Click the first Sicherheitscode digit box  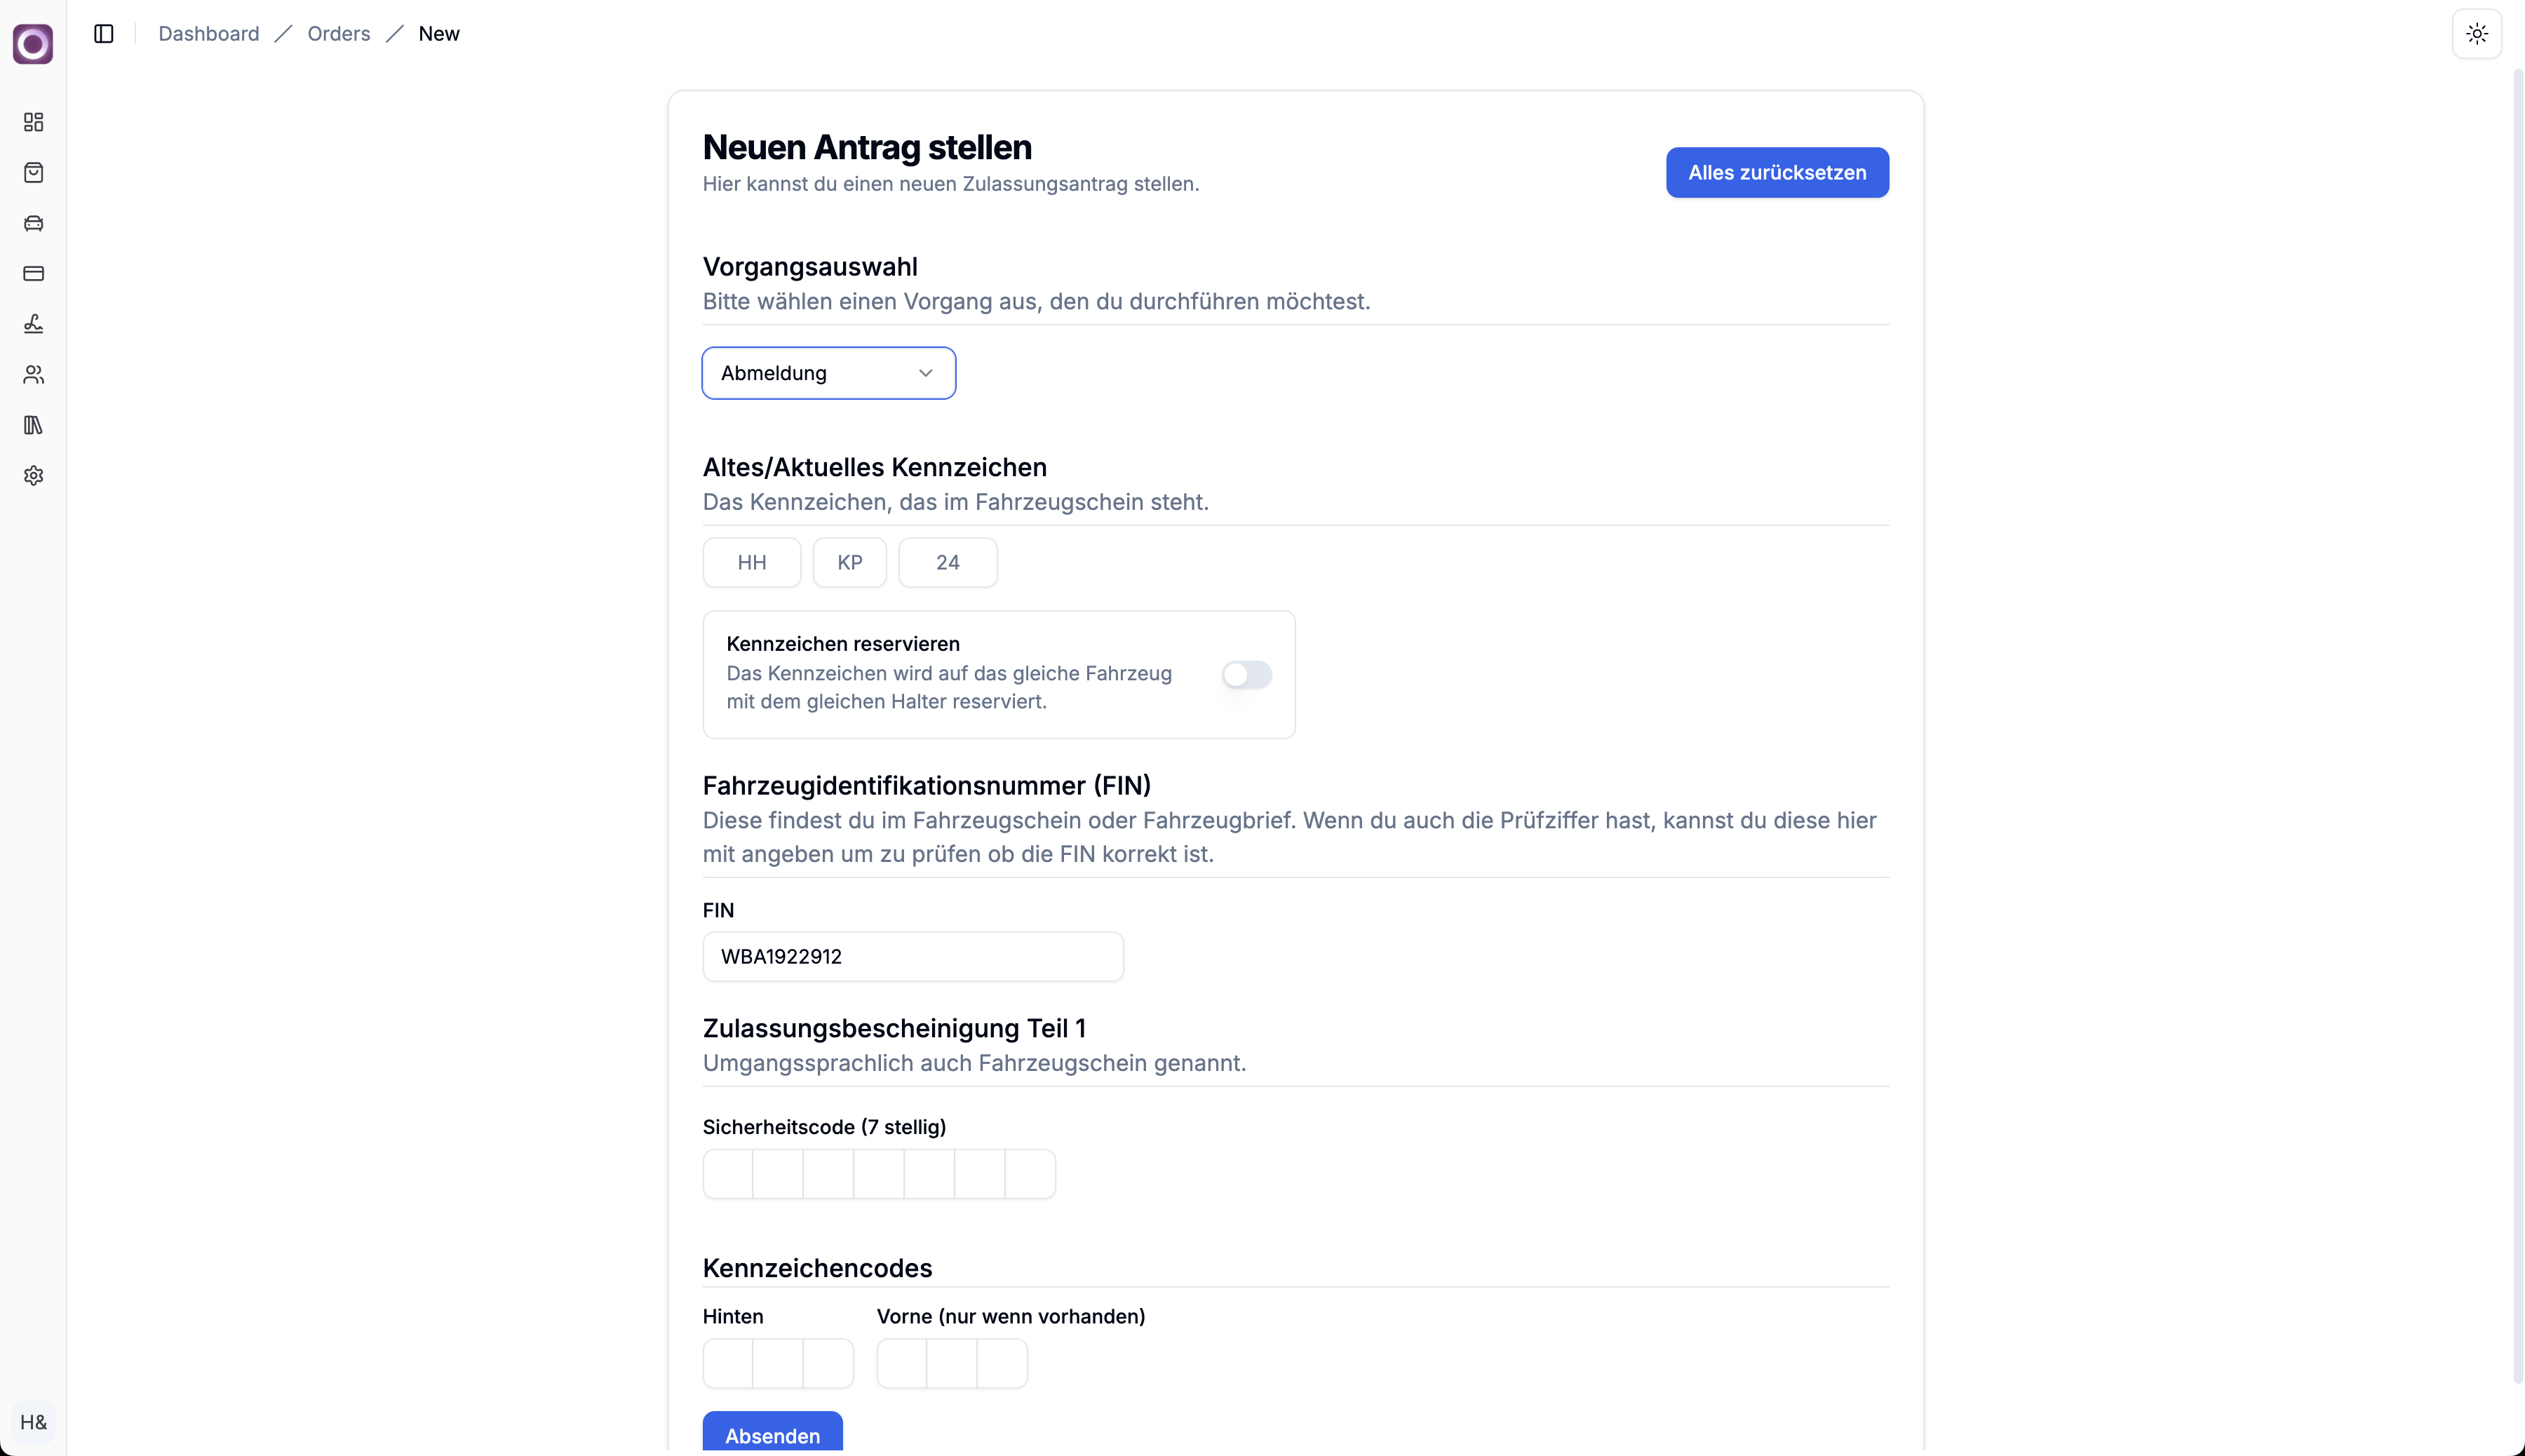pos(728,1174)
